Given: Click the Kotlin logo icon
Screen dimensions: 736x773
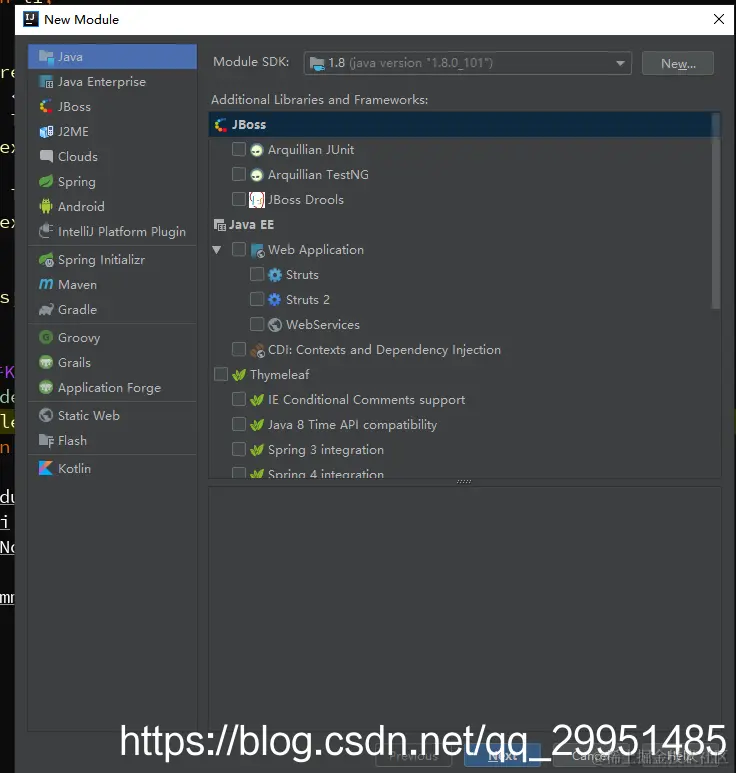Looking at the screenshot, I should pyautogui.click(x=46, y=468).
